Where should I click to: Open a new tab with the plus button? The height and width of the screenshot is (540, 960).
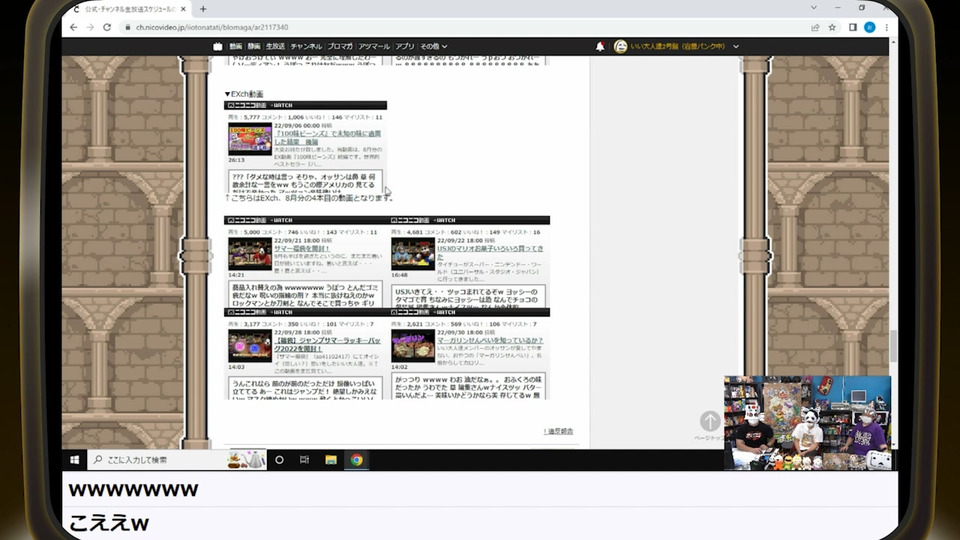[203, 9]
